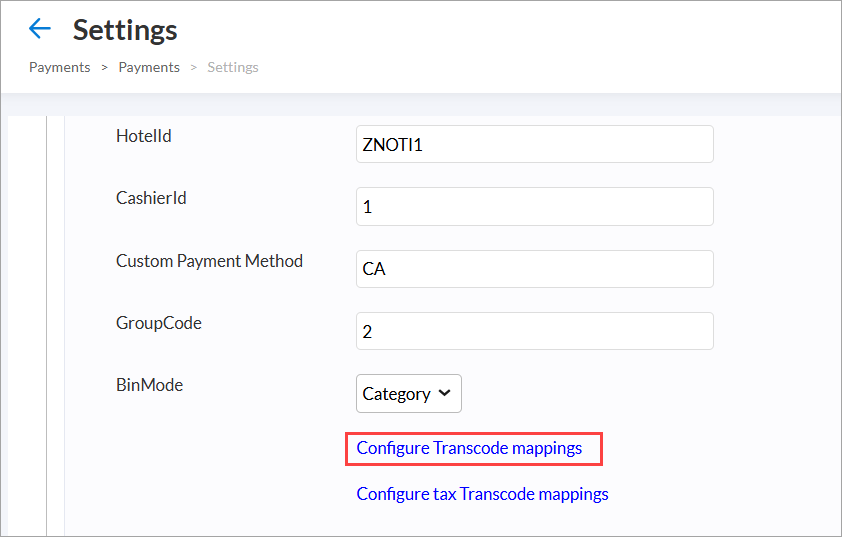The width and height of the screenshot is (842, 537).
Task: Click the GroupCode field label
Action: (x=158, y=323)
